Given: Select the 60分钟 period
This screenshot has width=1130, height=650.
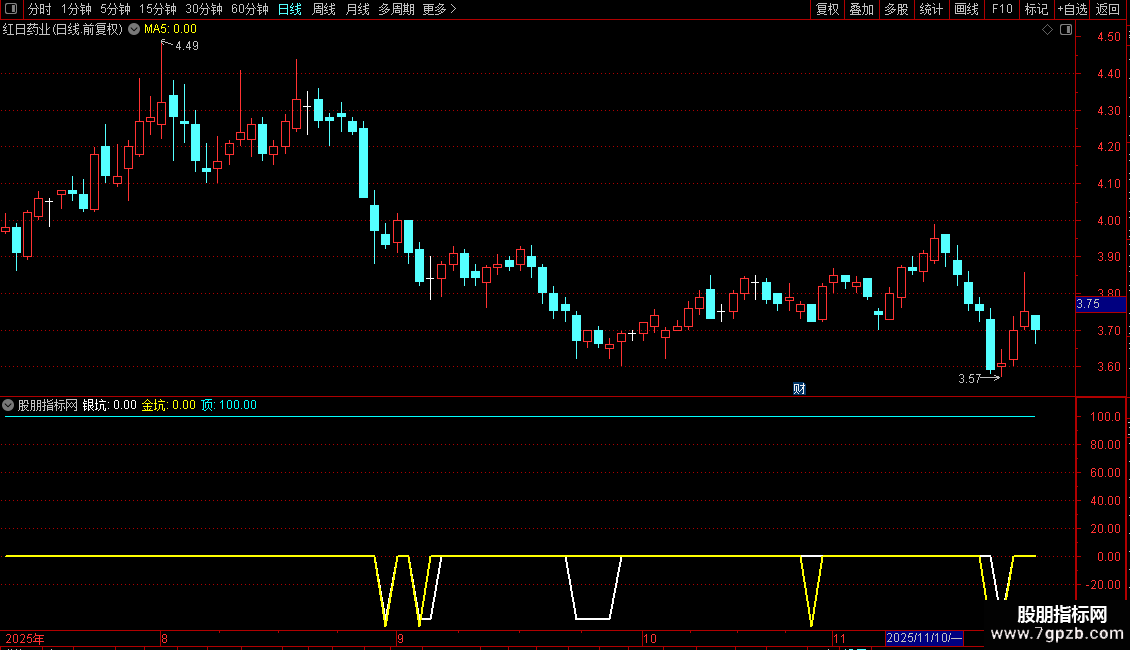Looking at the screenshot, I should click(x=250, y=9).
